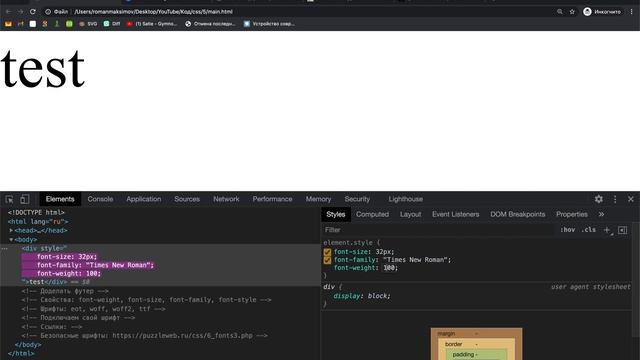Open the three-dot actions beside the div node
The height and width of the screenshot is (360, 640).
pos(4,248)
